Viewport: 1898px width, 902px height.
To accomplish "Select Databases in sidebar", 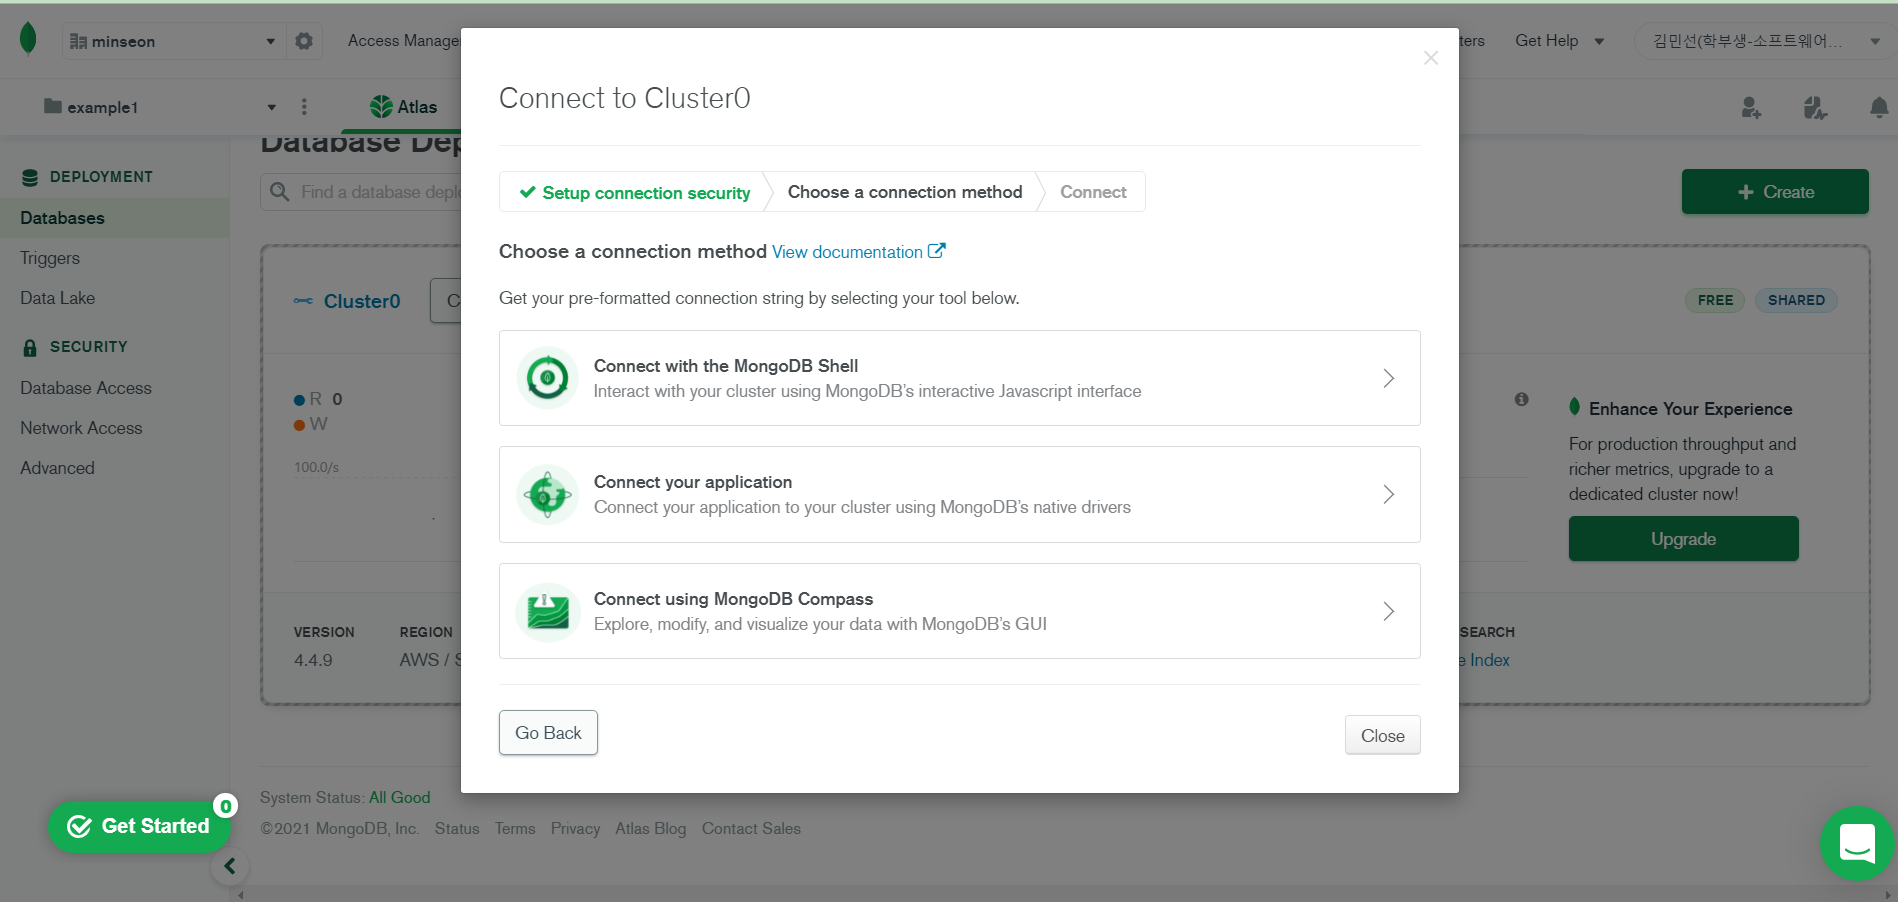I will (x=114, y=218).
